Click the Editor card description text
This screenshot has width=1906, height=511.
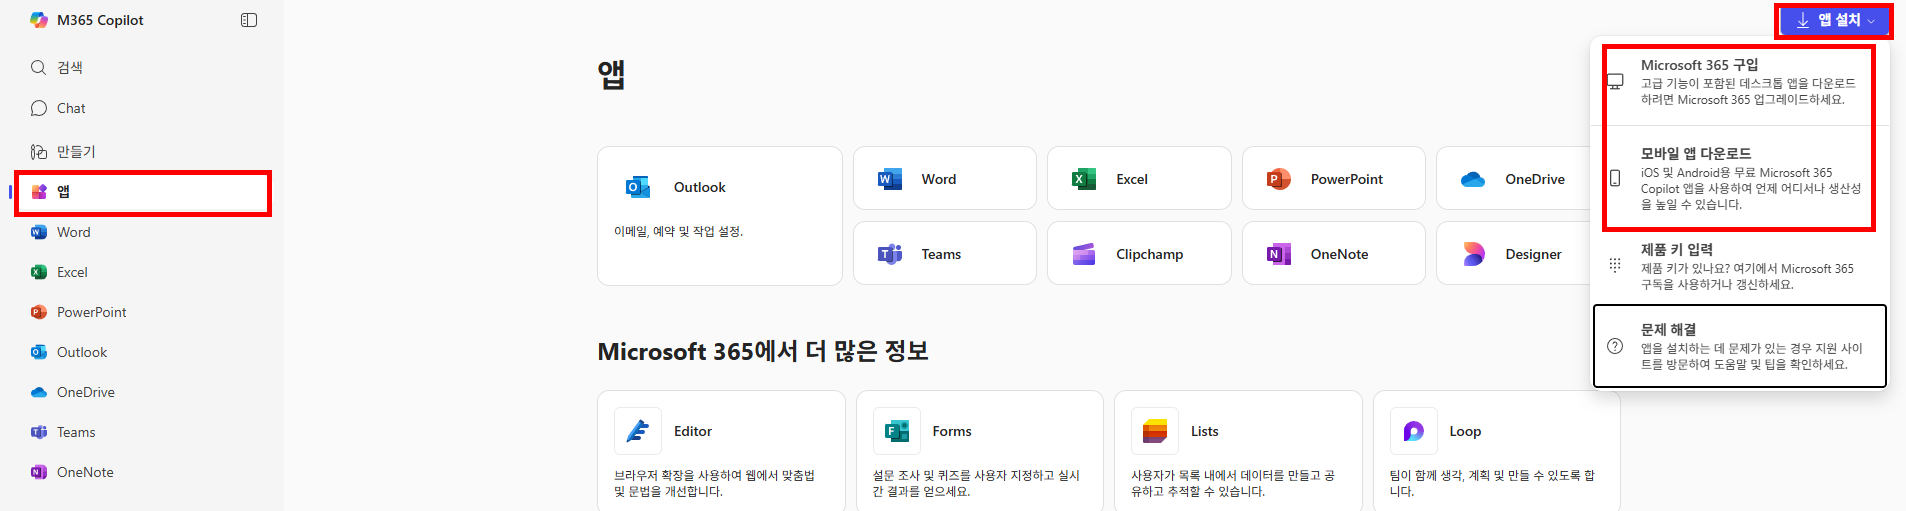[715, 483]
